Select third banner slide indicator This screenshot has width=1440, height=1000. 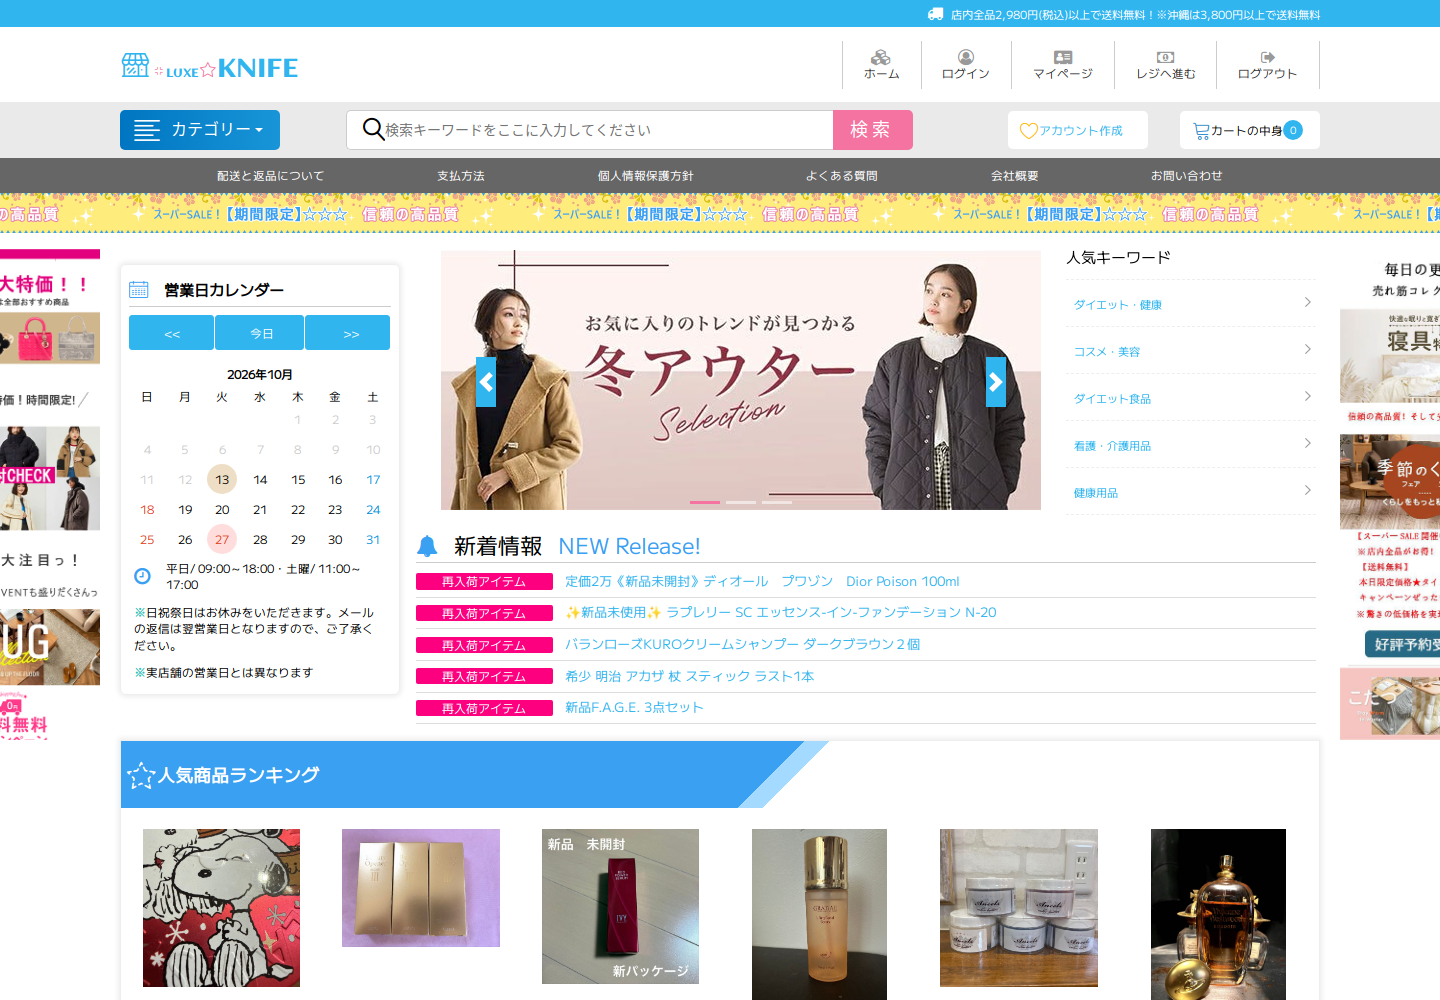777,502
